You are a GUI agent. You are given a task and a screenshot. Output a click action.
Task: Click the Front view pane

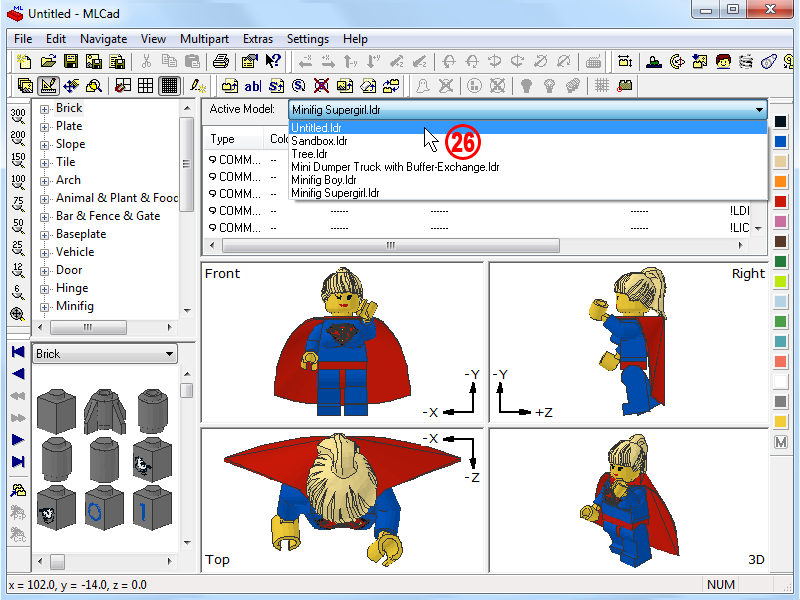[342, 342]
